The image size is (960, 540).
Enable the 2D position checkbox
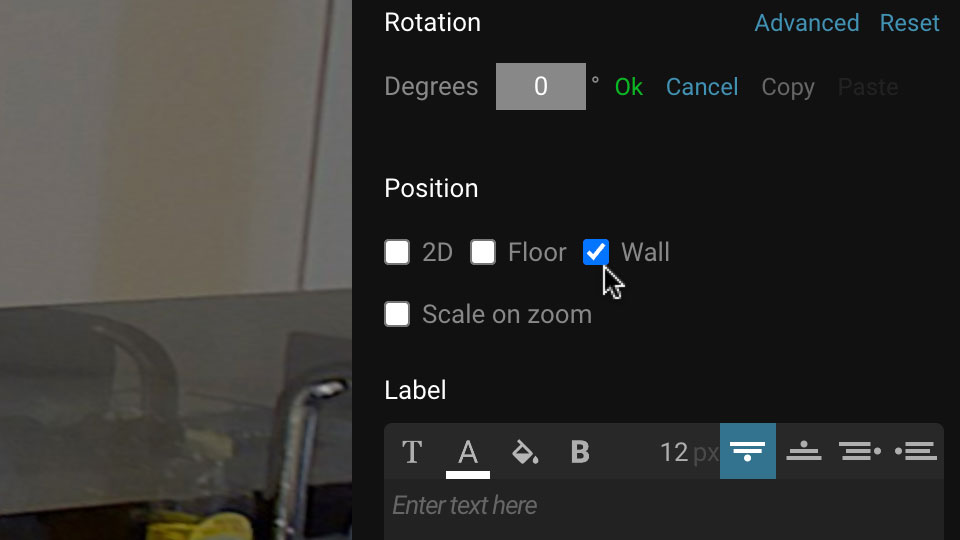pyautogui.click(x=397, y=252)
